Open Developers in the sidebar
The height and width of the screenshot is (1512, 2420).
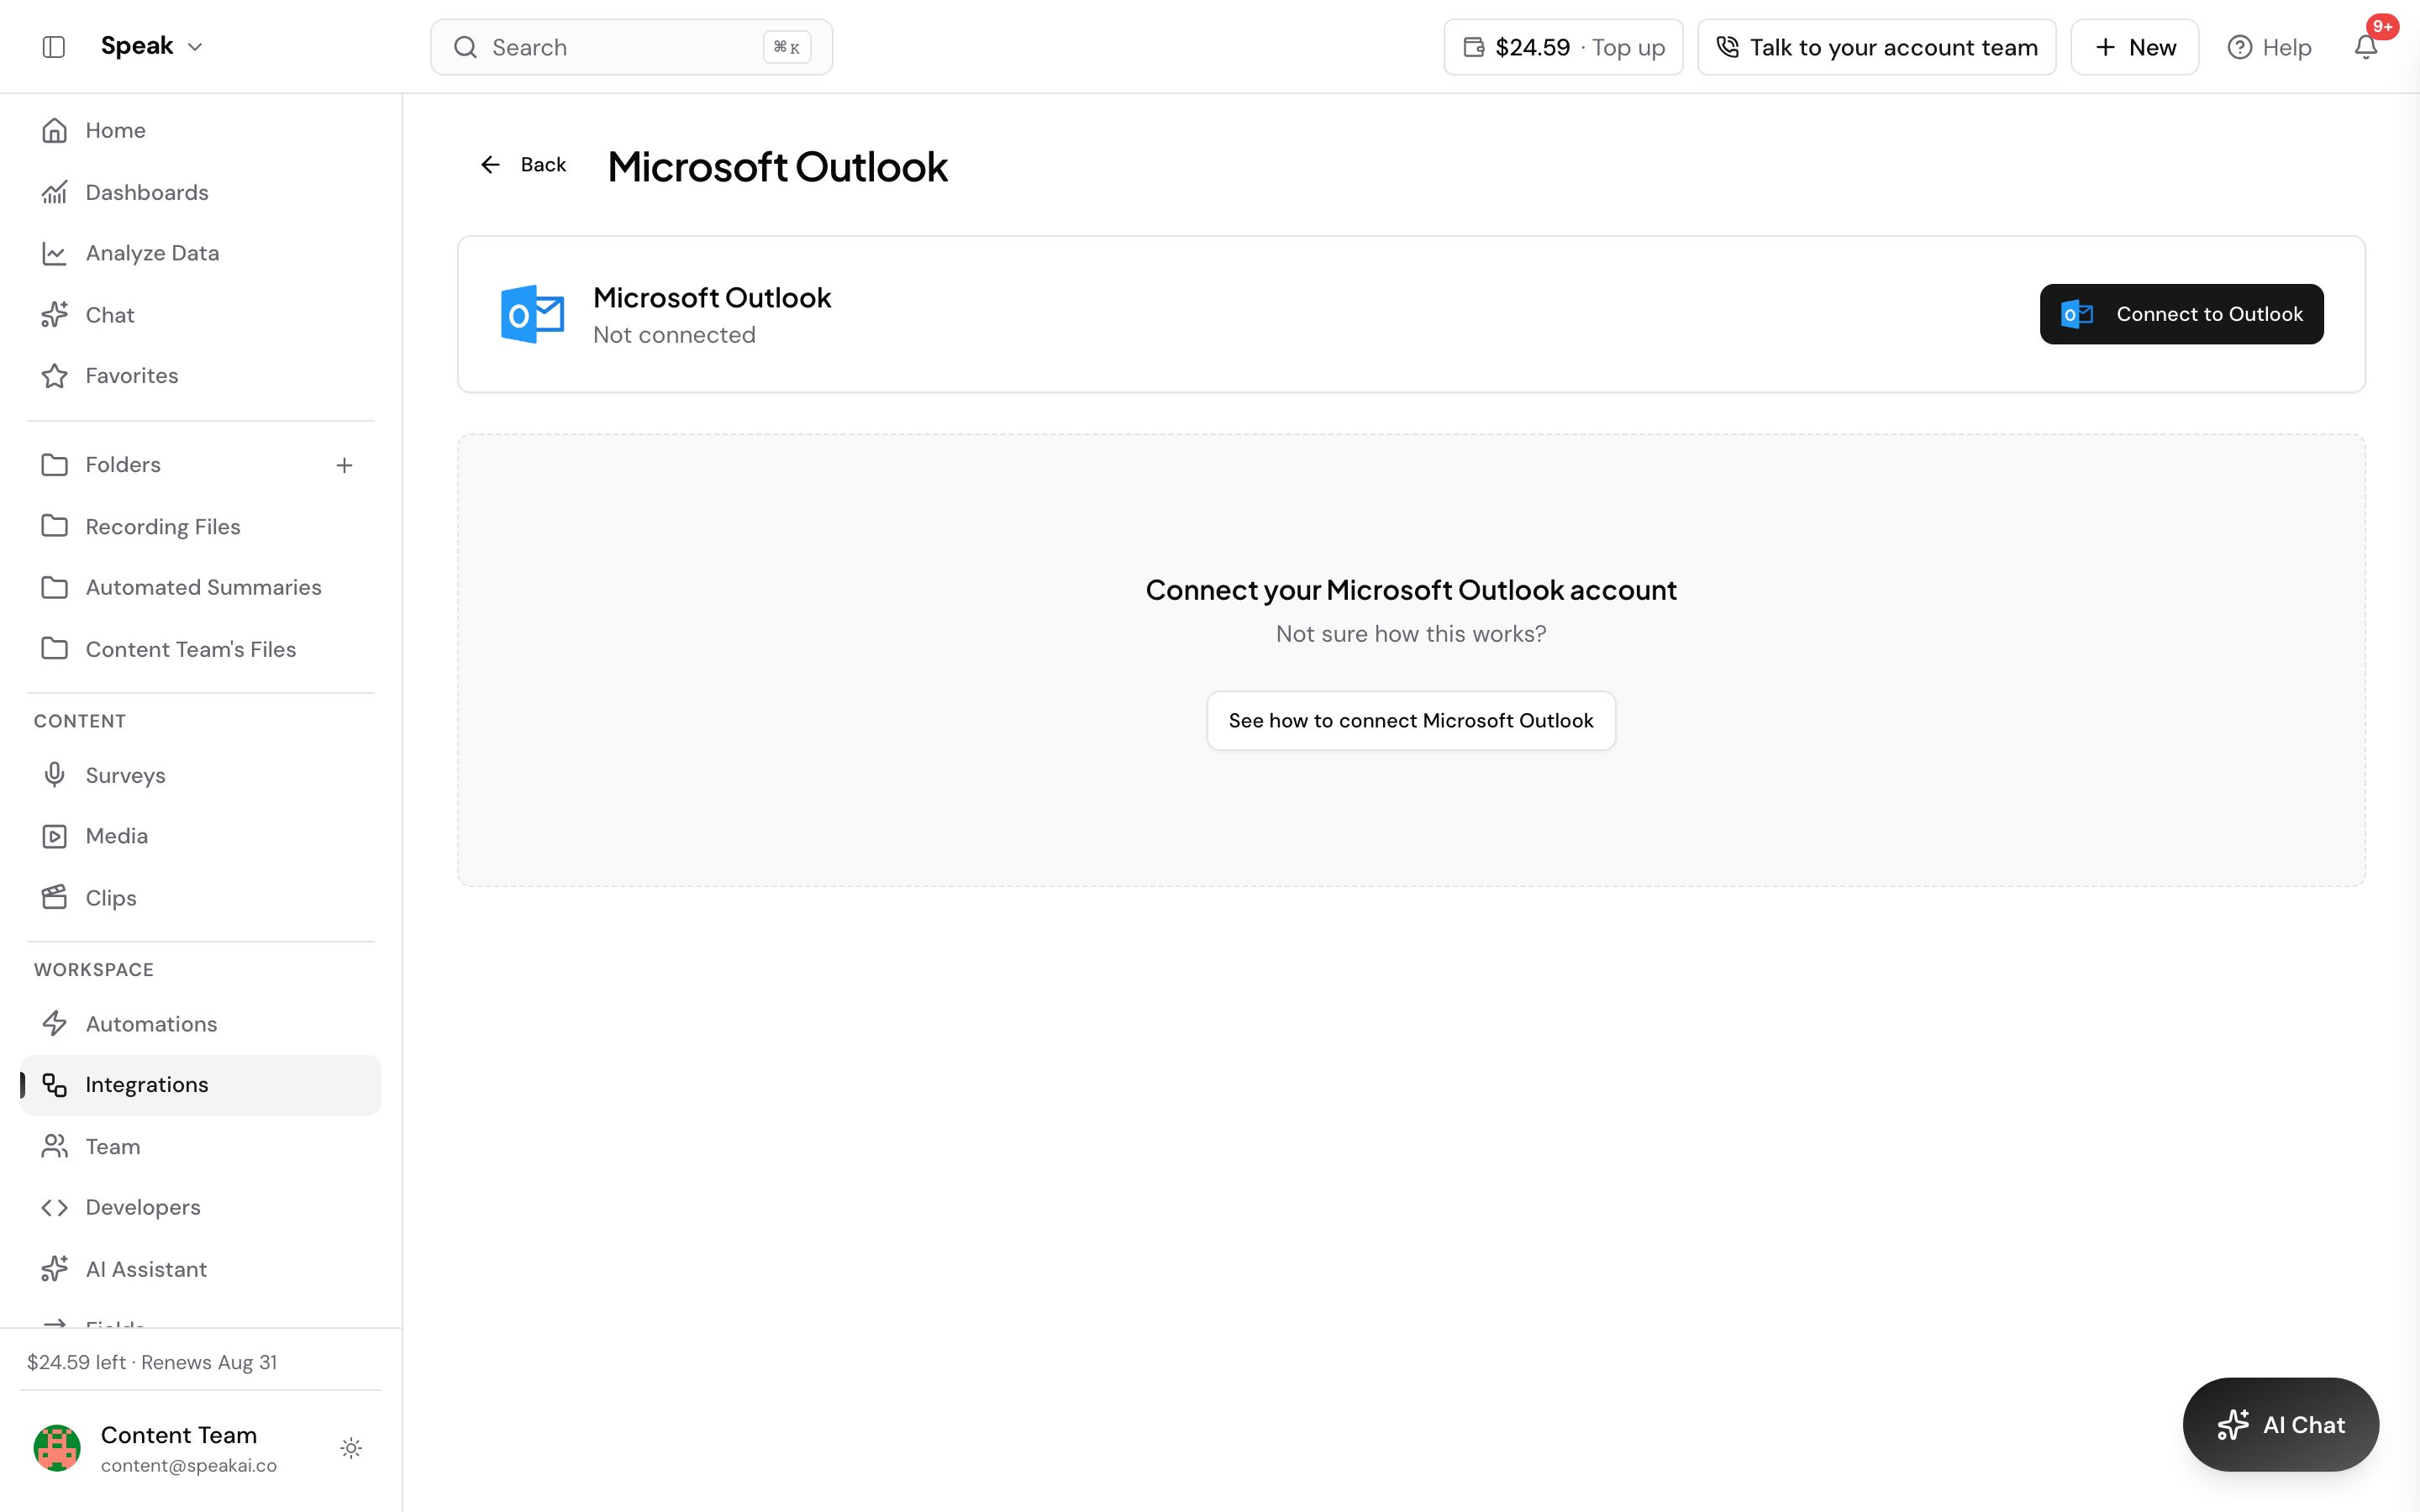(200, 1207)
